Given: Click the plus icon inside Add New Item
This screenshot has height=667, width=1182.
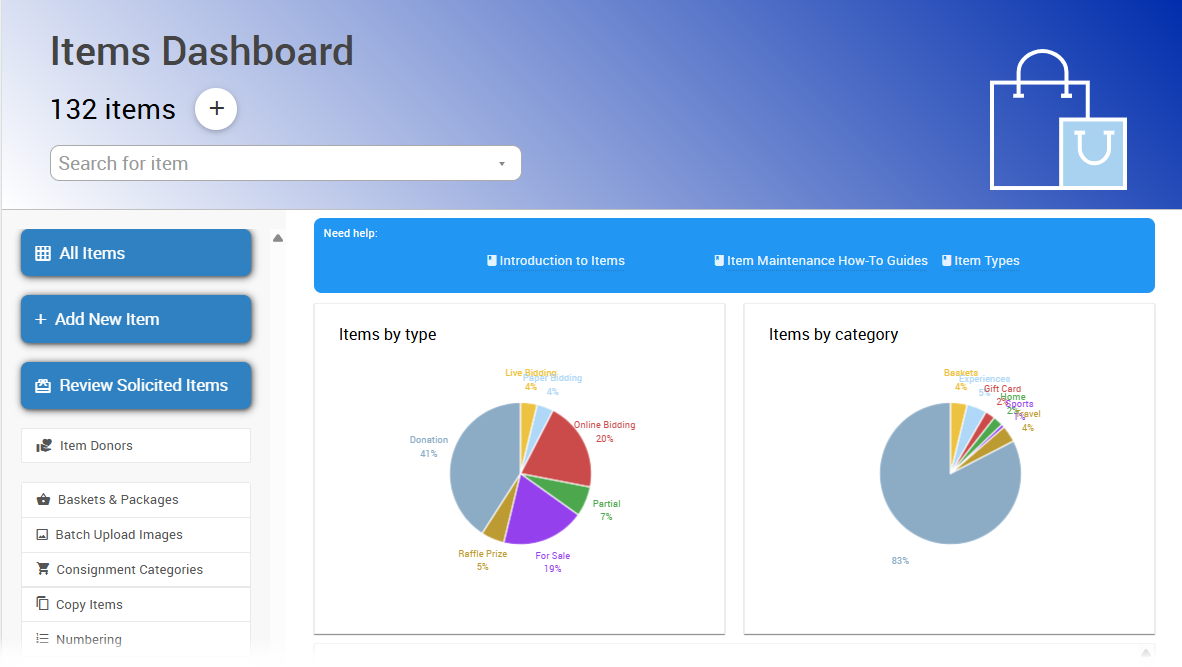Looking at the screenshot, I should [40, 319].
